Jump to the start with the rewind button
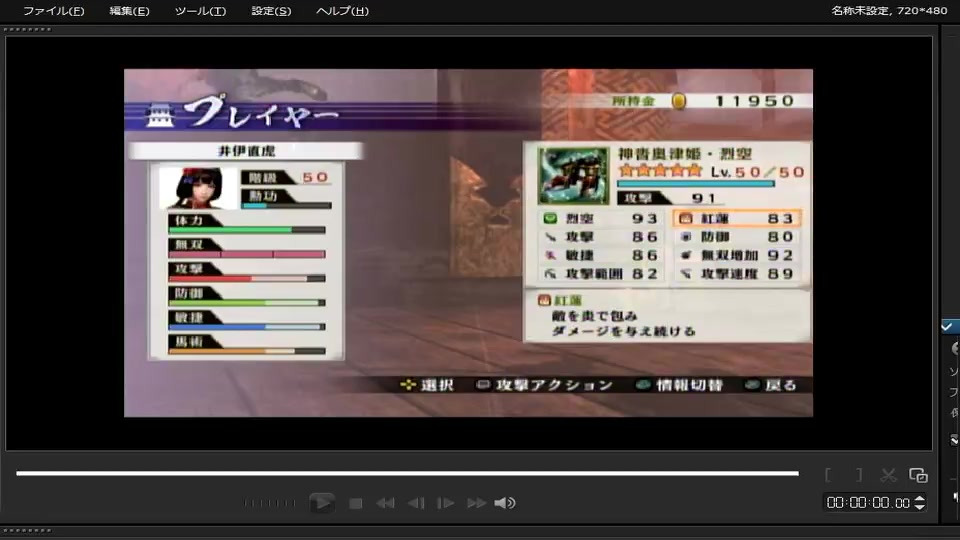This screenshot has height=540, width=960. tap(385, 503)
